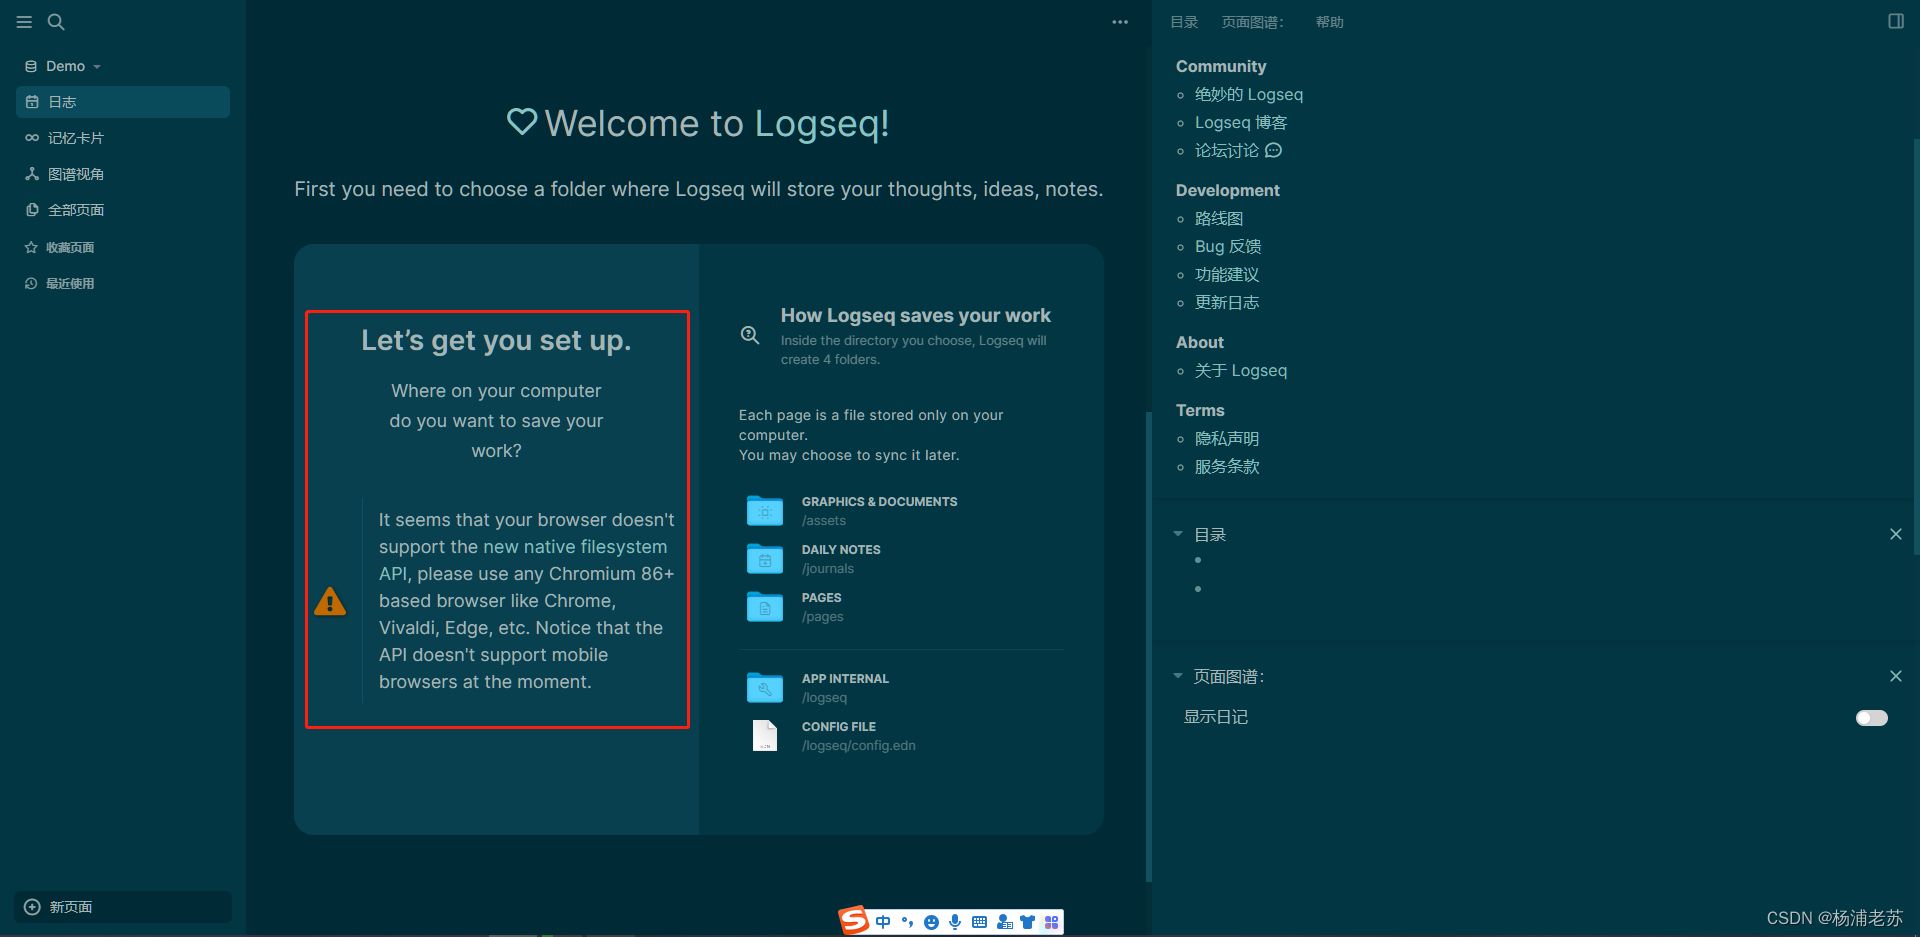
Task: Open the soft keyboard icon in IME bar
Action: [x=979, y=922]
